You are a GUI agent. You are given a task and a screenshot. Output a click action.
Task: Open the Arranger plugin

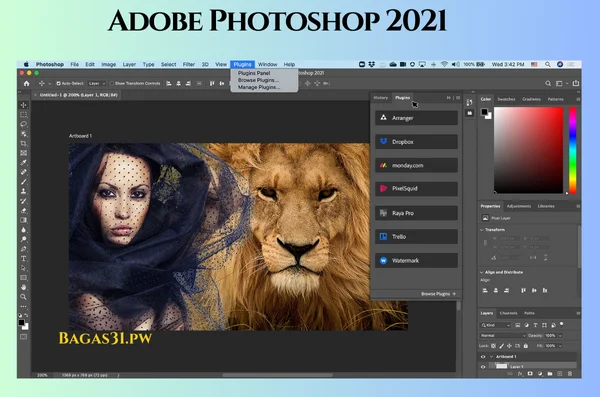point(416,118)
